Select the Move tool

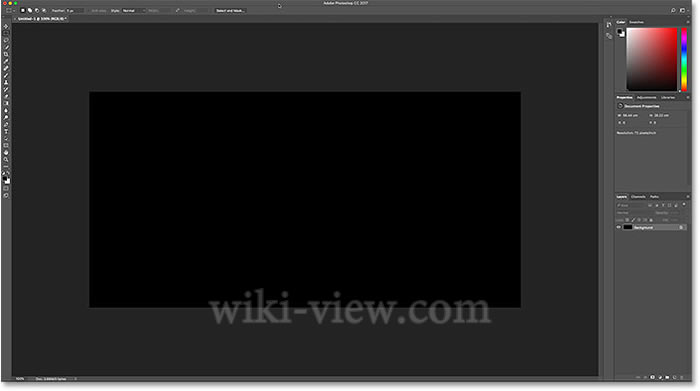pyautogui.click(x=6, y=27)
